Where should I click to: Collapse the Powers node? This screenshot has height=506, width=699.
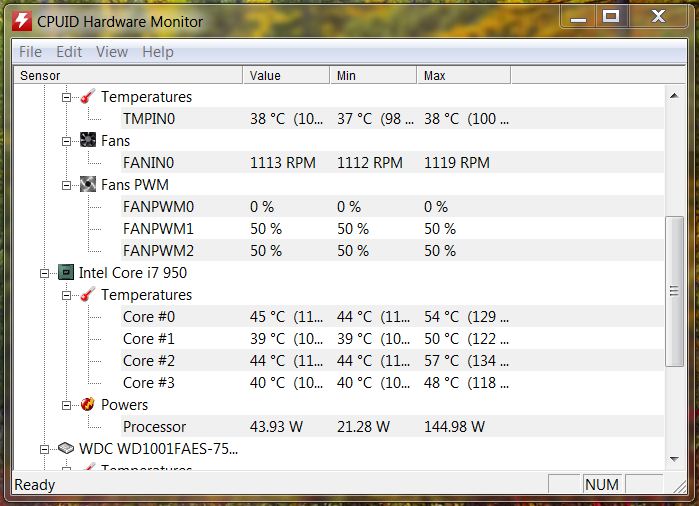pos(66,405)
